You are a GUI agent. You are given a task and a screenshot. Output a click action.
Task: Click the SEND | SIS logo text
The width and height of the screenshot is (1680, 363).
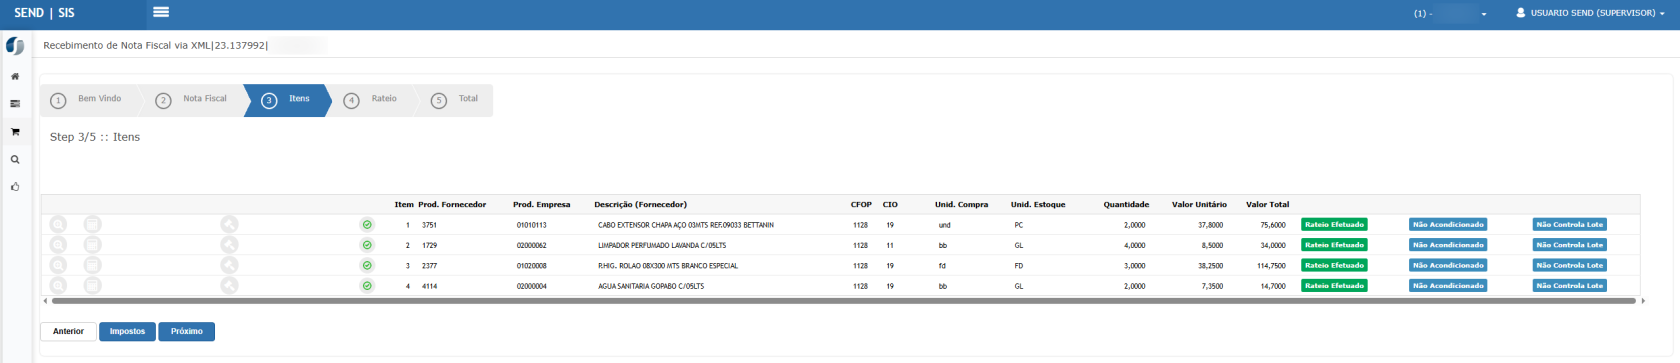pos(44,13)
